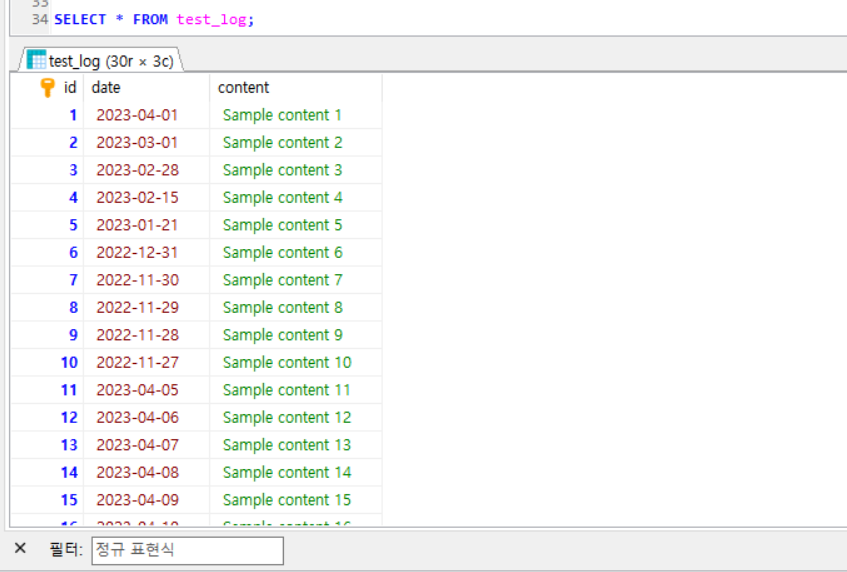This screenshot has width=847, height=572.
Task: Select date cell 2023-02-28
Action: (146, 170)
